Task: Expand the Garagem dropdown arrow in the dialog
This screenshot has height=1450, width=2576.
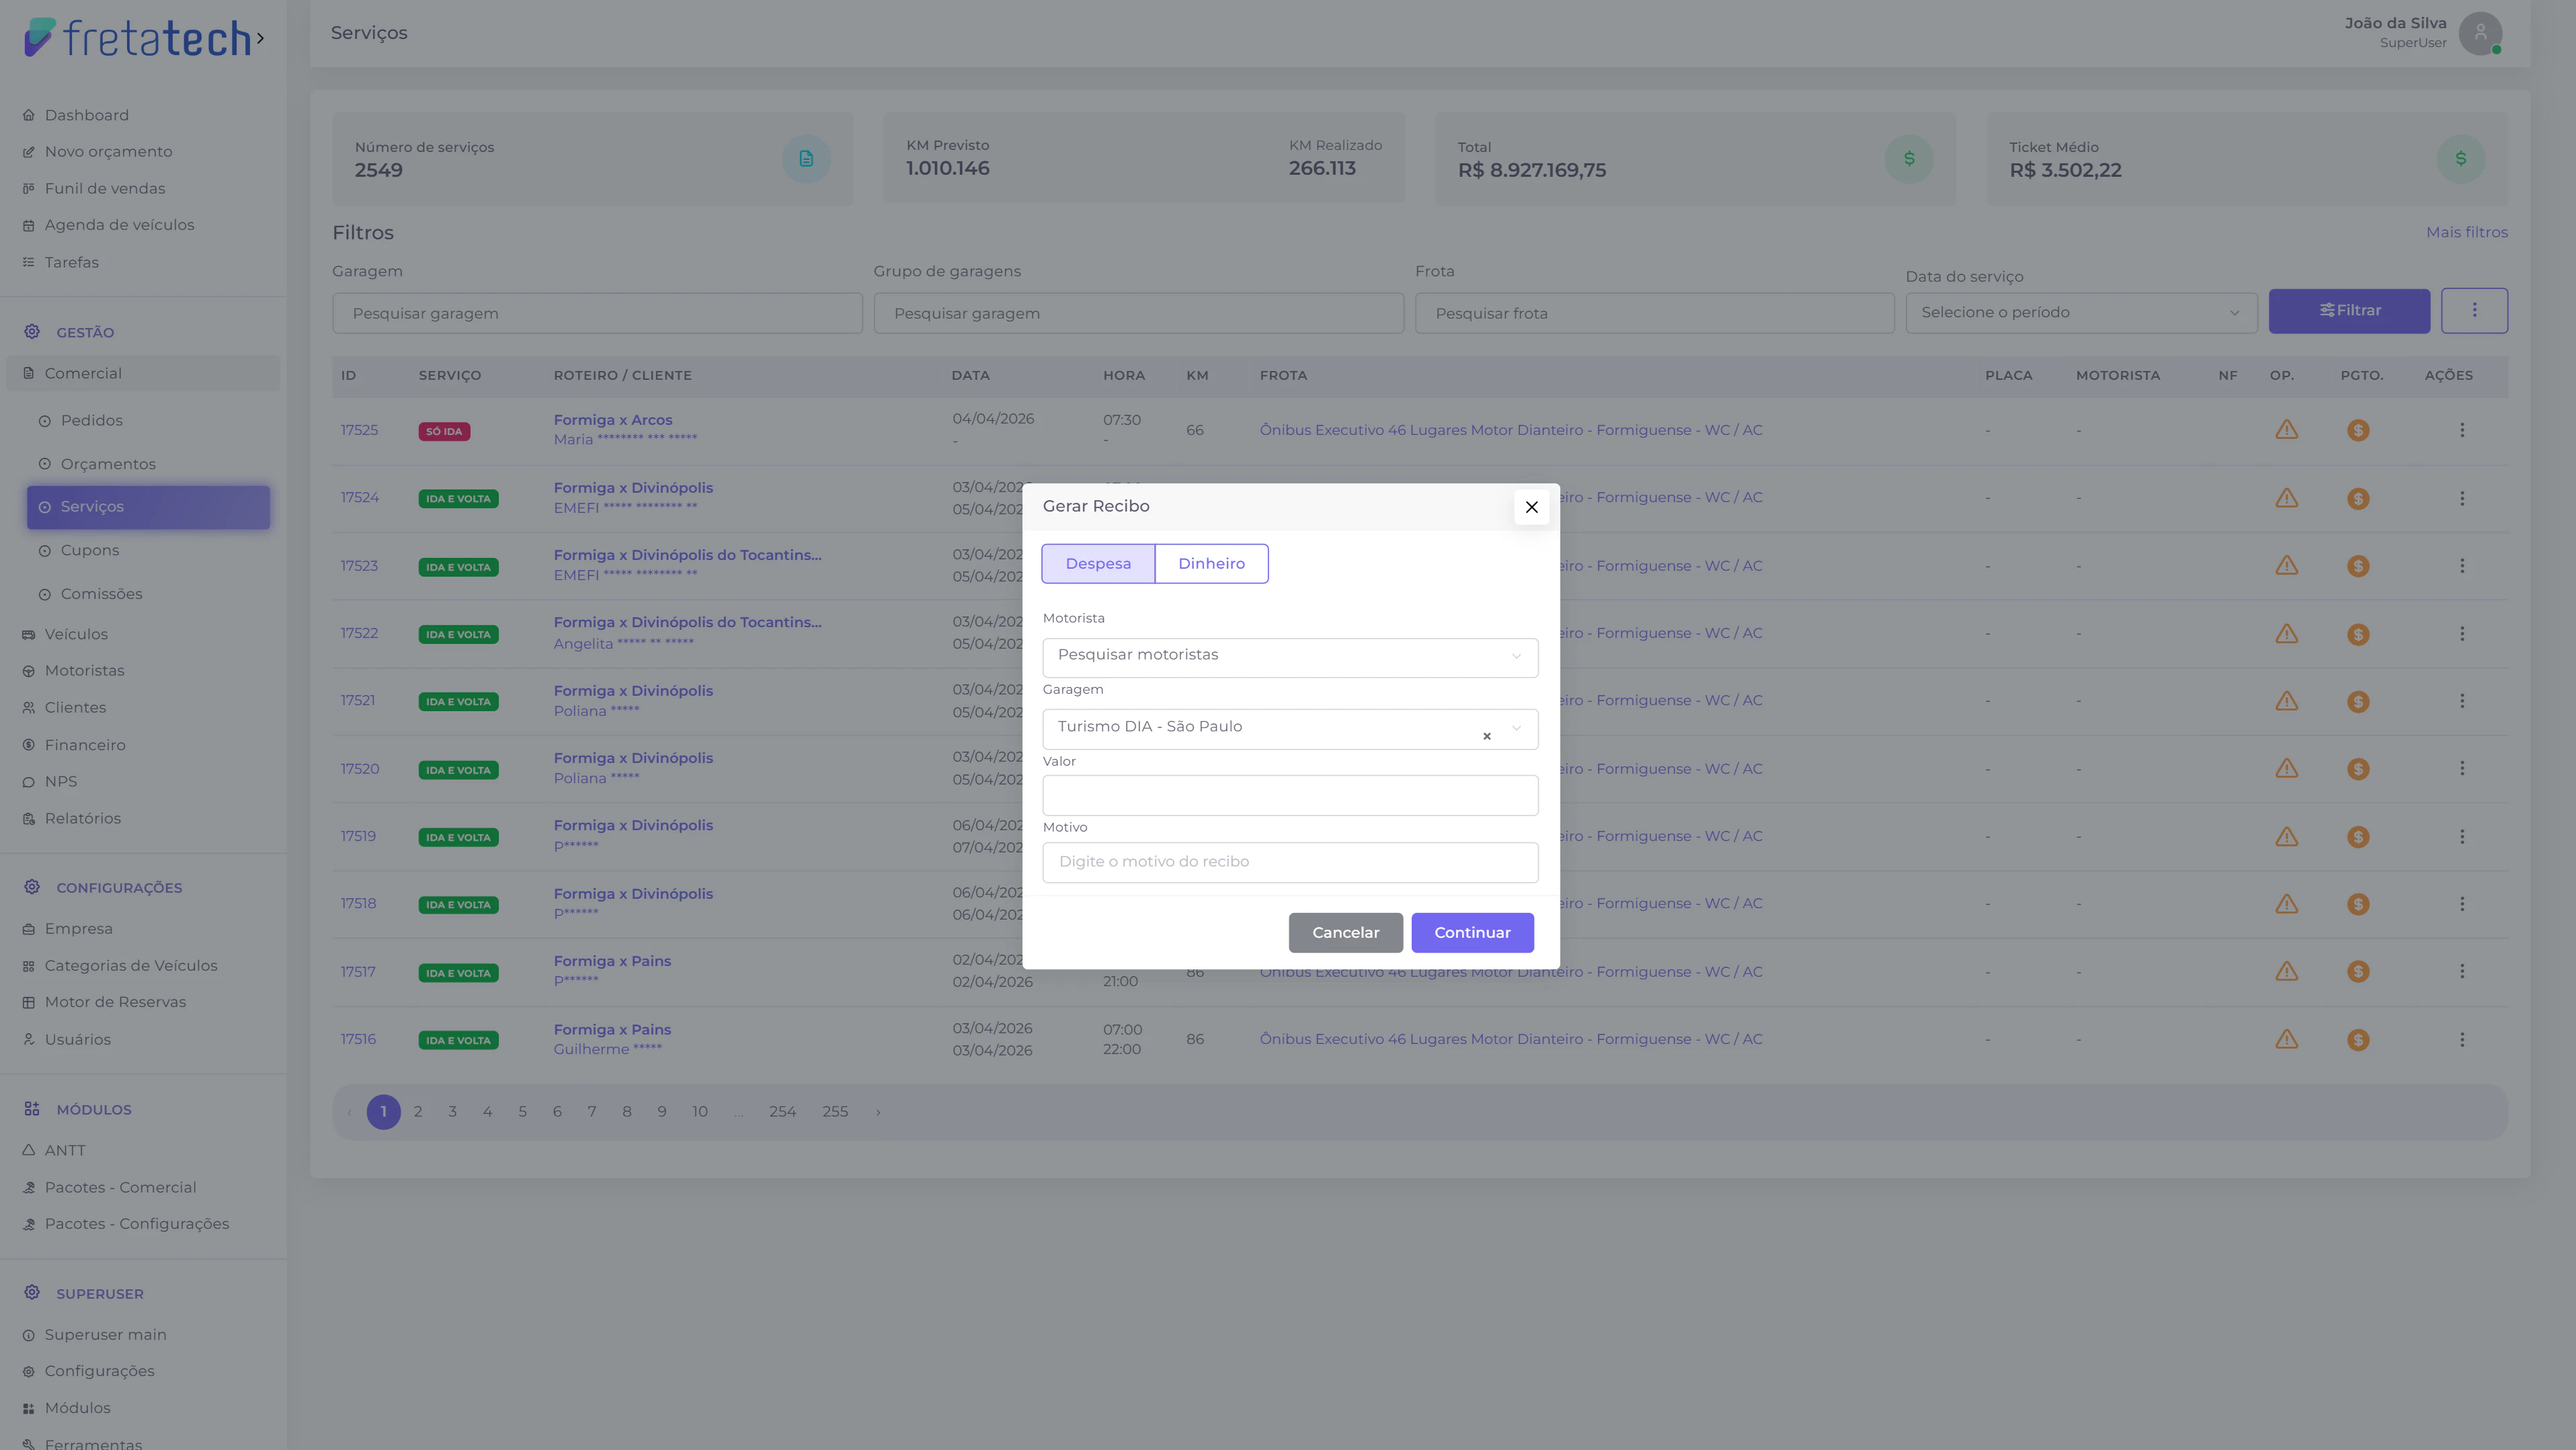Action: (x=1516, y=728)
